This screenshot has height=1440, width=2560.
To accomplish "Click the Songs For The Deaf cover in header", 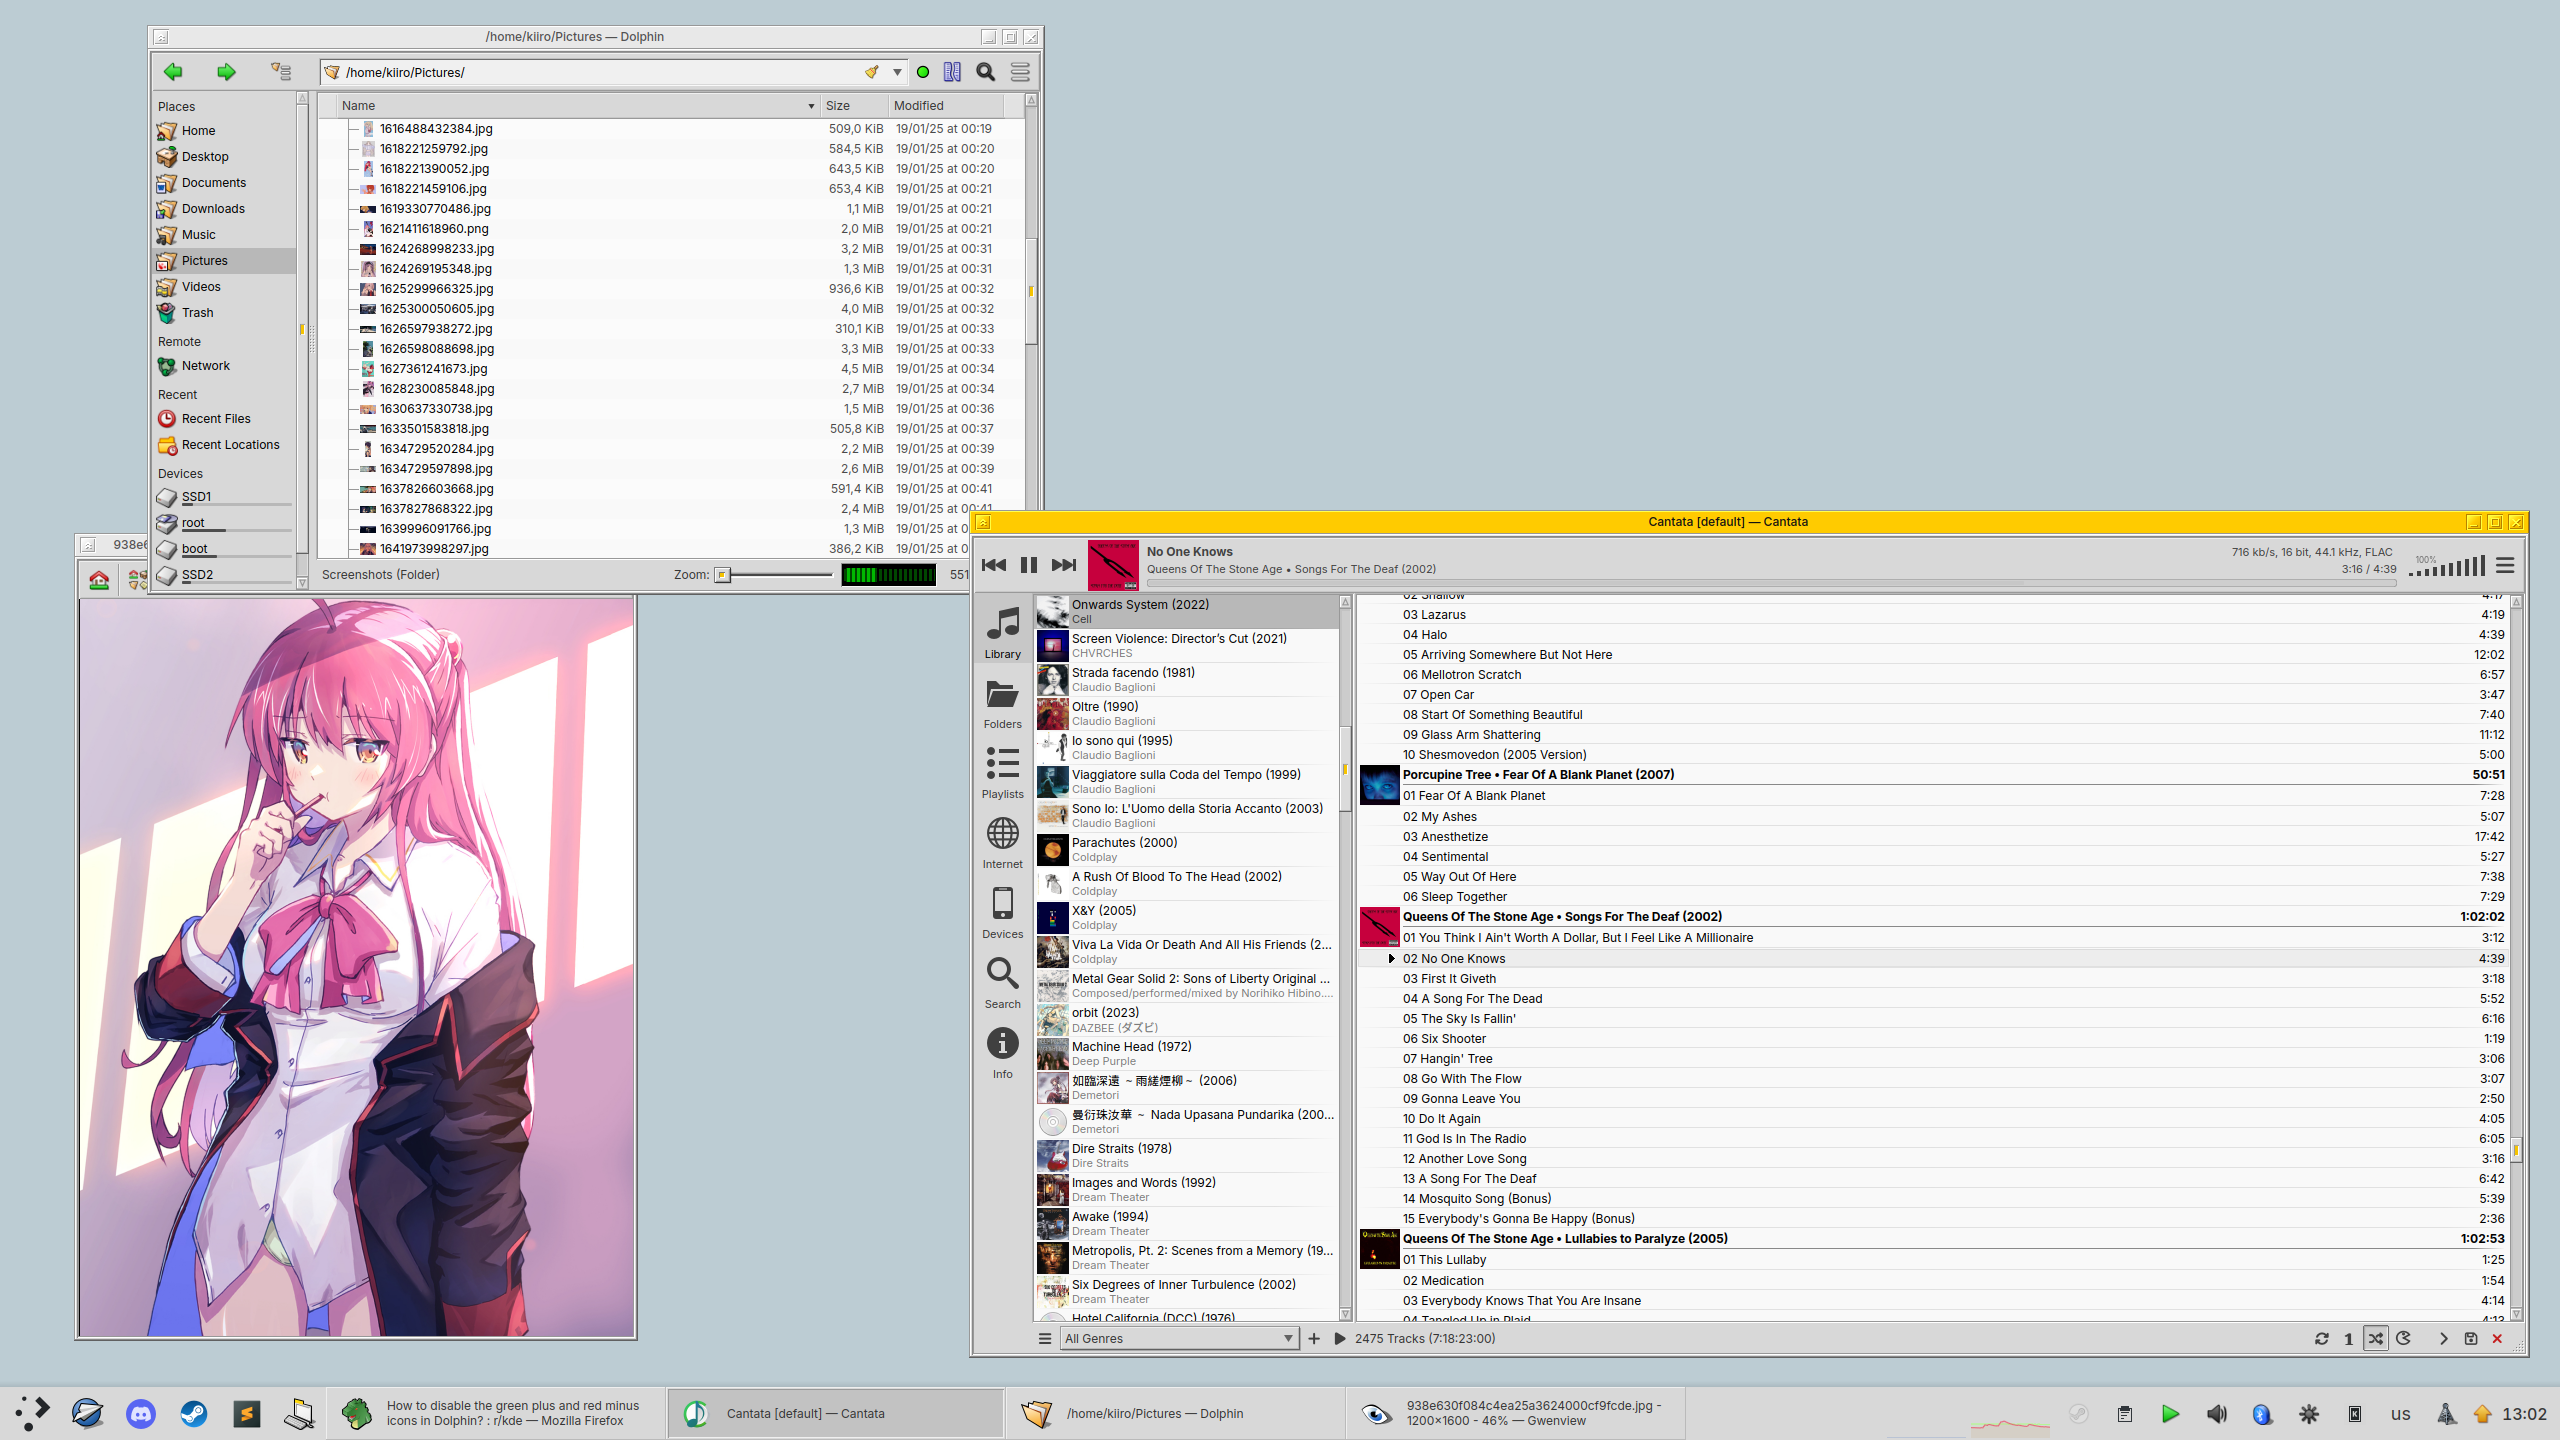I will [1113, 565].
